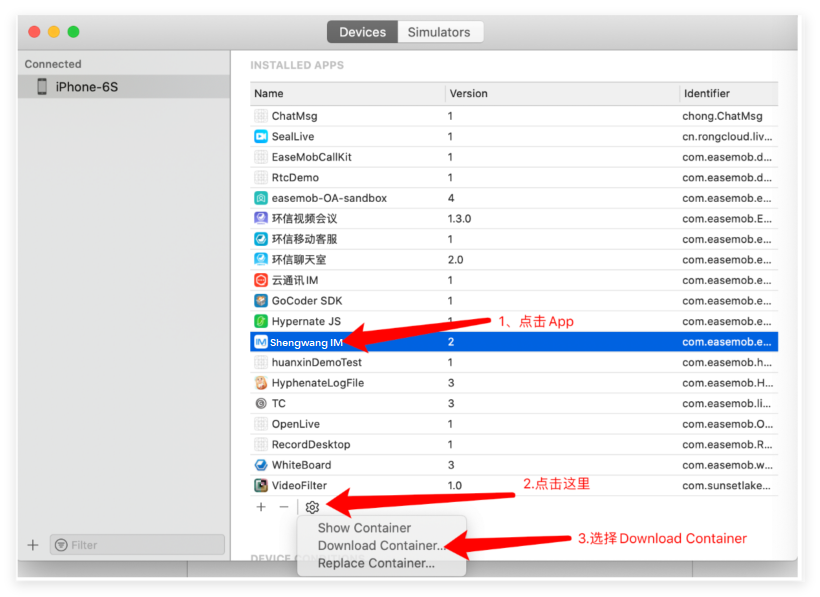Click the RecordDesktop placeholder app icon
Image resolution: width=820 pixels, height=597 pixels.
pyautogui.click(x=260, y=444)
